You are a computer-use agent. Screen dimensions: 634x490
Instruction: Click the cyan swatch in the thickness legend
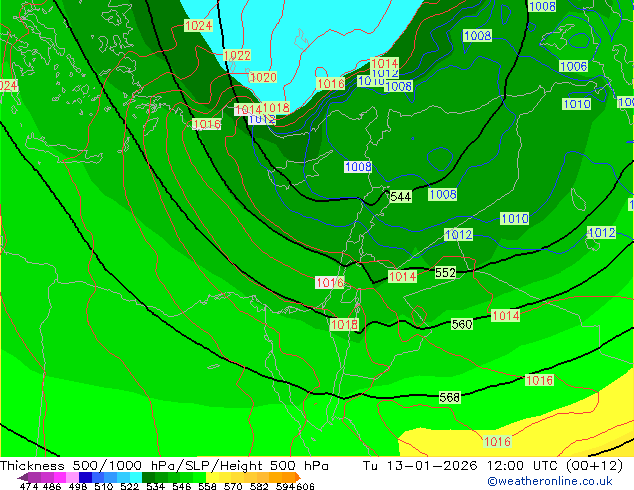coord(136,477)
